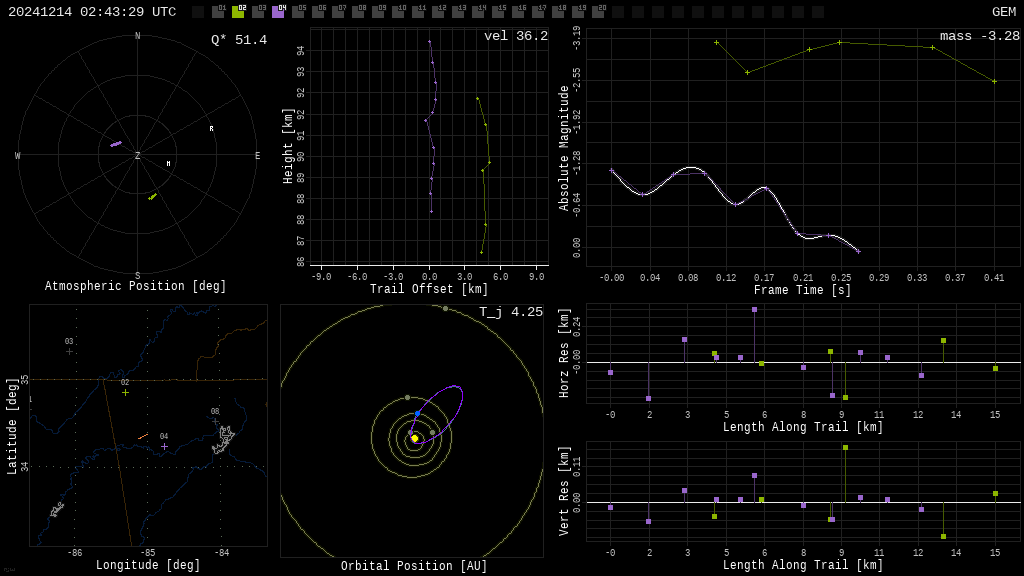Click the station 02 green cross on map
The image size is (1024, 576).
point(125,392)
